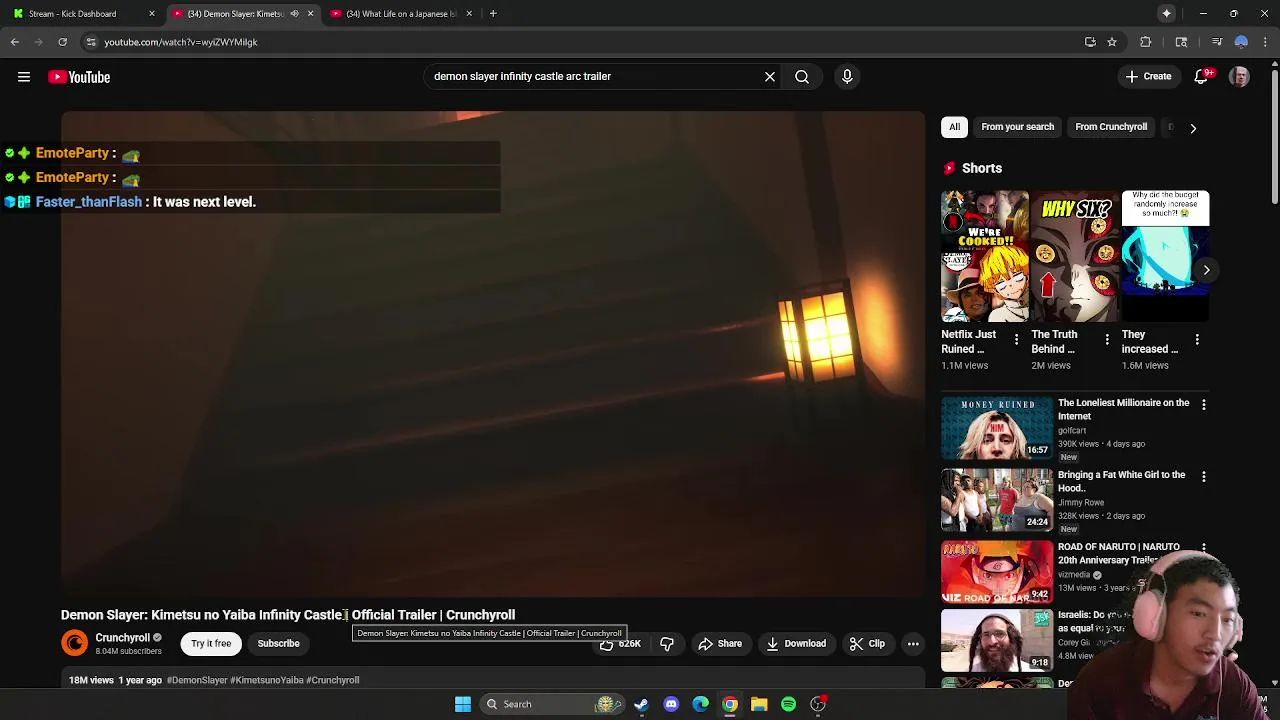Clear the search query with X
This screenshot has height=720, width=1280.
770,76
